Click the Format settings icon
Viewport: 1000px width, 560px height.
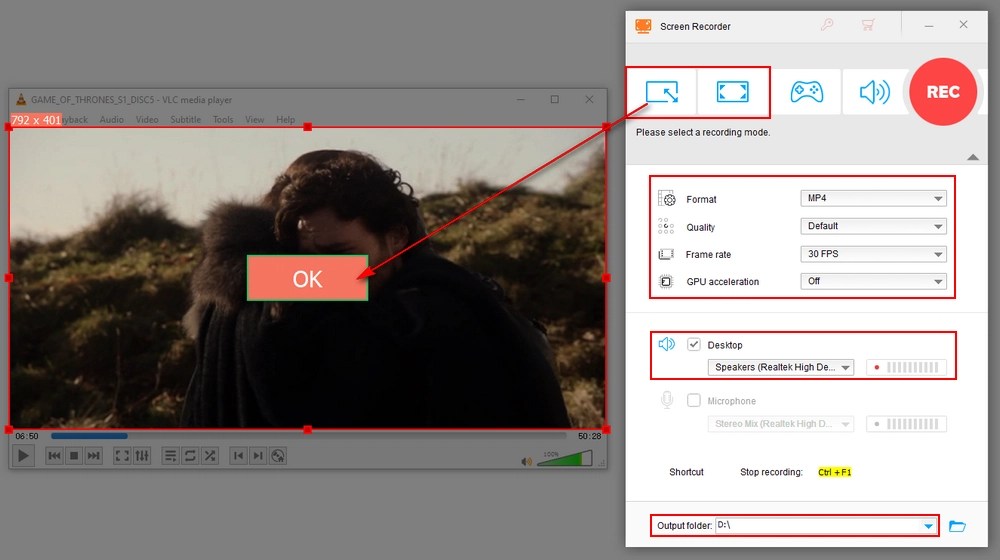click(x=666, y=198)
